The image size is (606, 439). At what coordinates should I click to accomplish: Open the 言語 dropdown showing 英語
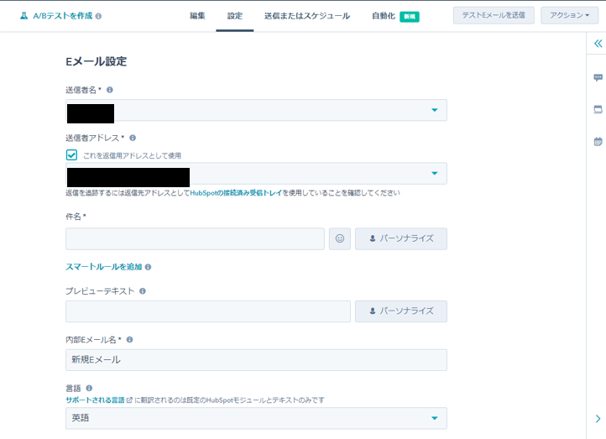434,418
